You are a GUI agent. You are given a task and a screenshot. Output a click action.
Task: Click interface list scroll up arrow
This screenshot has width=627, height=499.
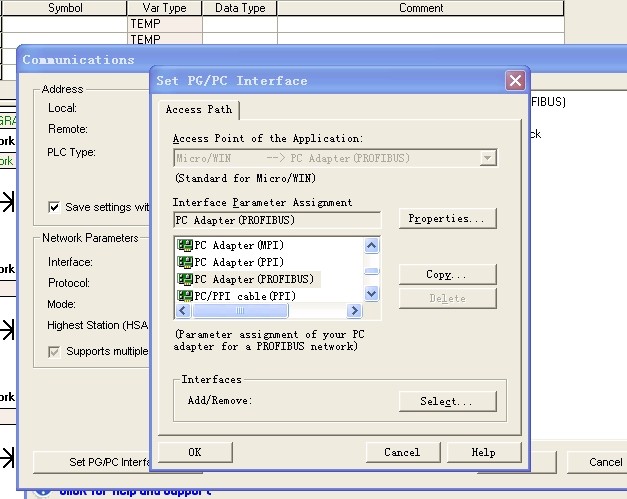tap(371, 245)
